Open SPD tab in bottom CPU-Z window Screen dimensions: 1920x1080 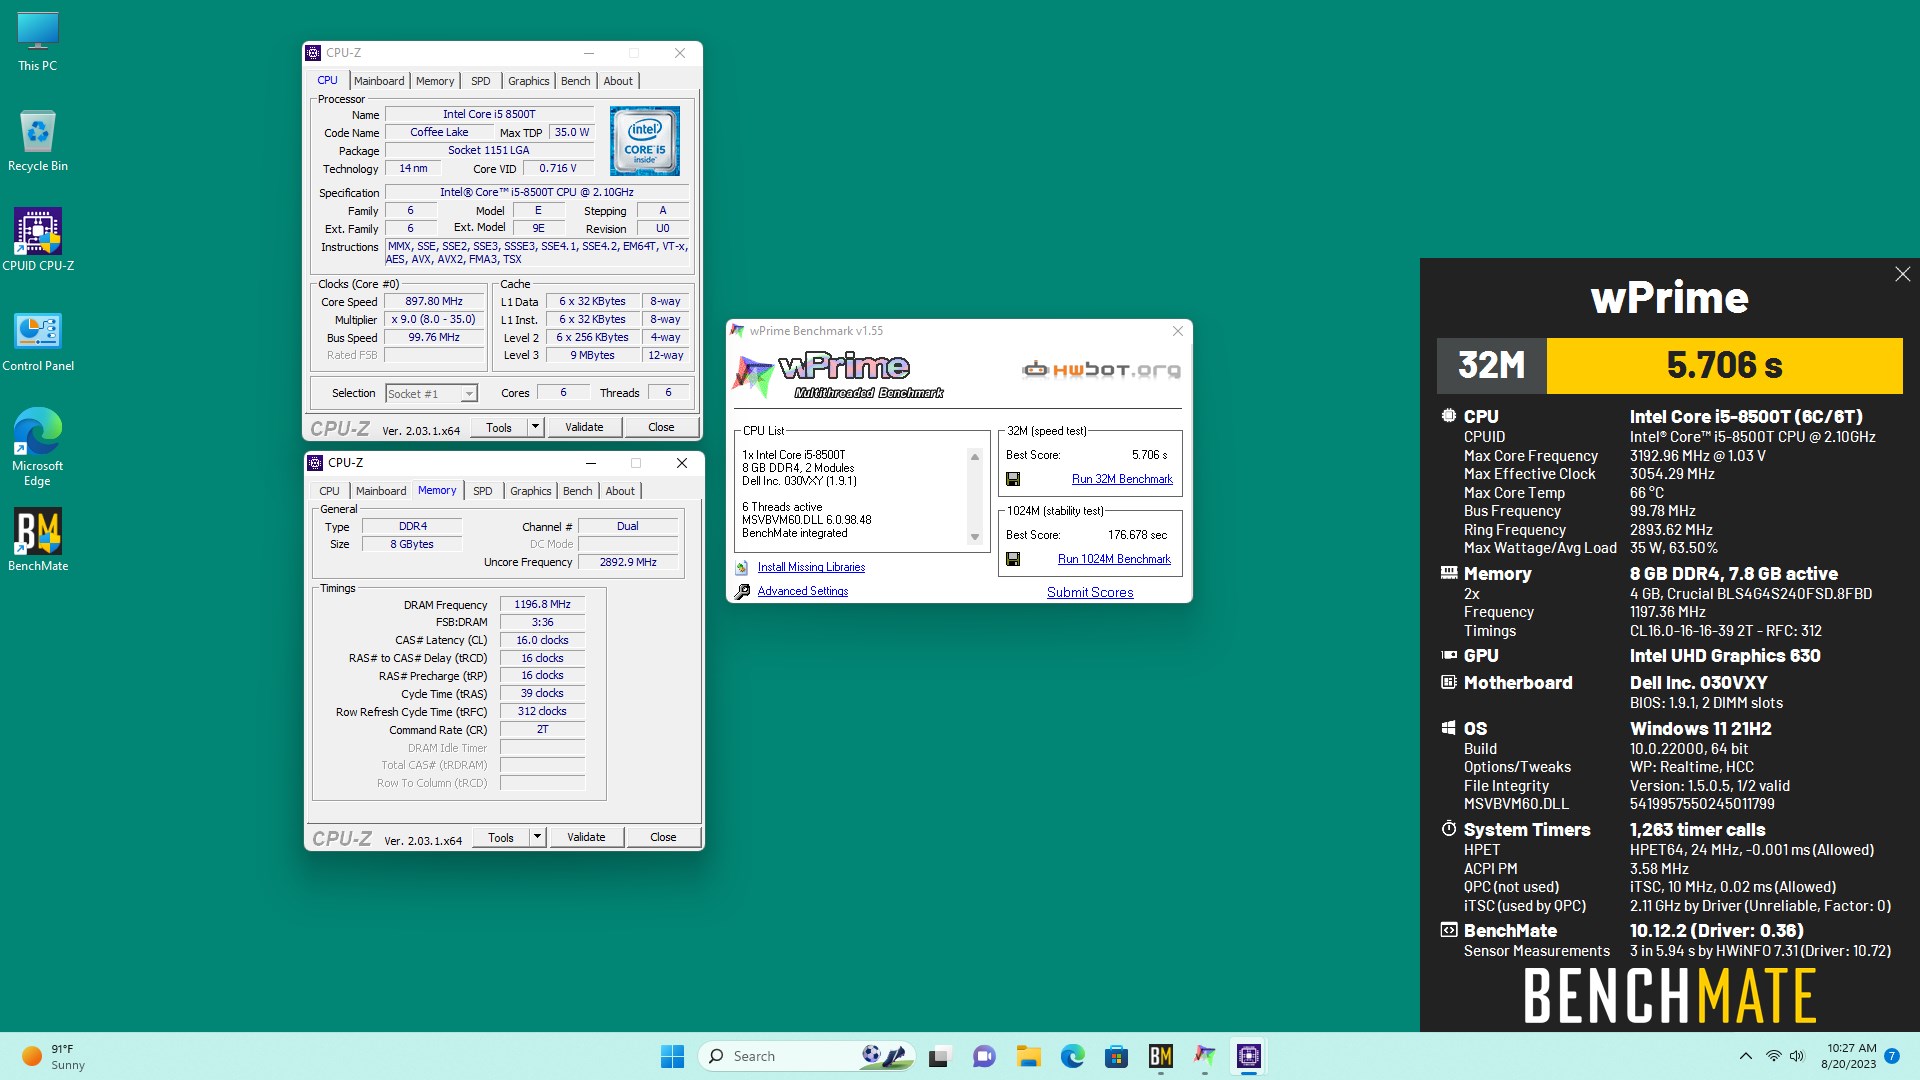(483, 491)
